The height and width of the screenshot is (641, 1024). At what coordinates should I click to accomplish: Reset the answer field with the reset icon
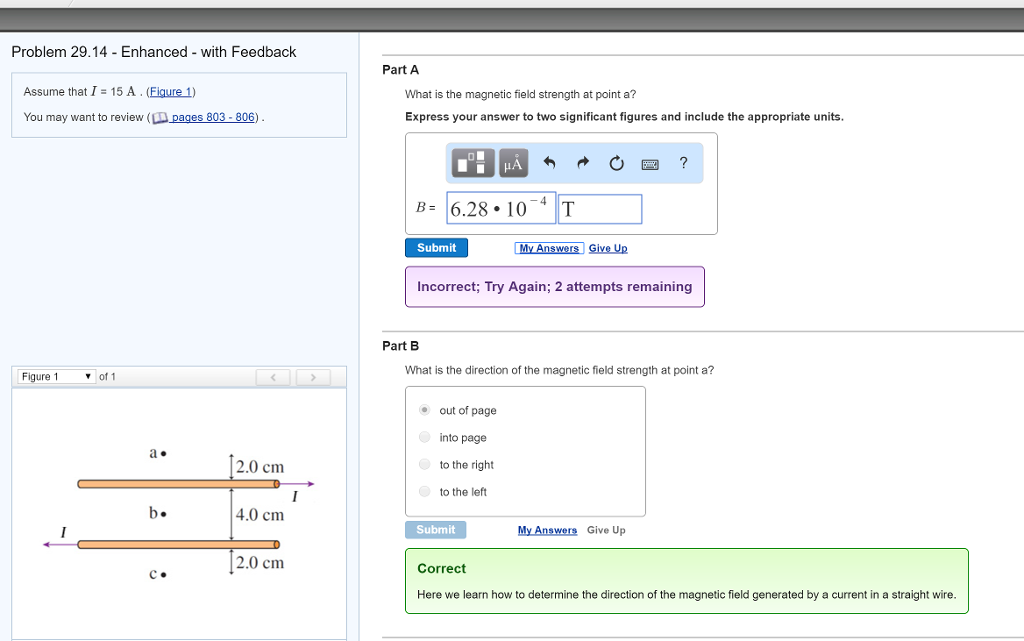[x=617, y=163]
